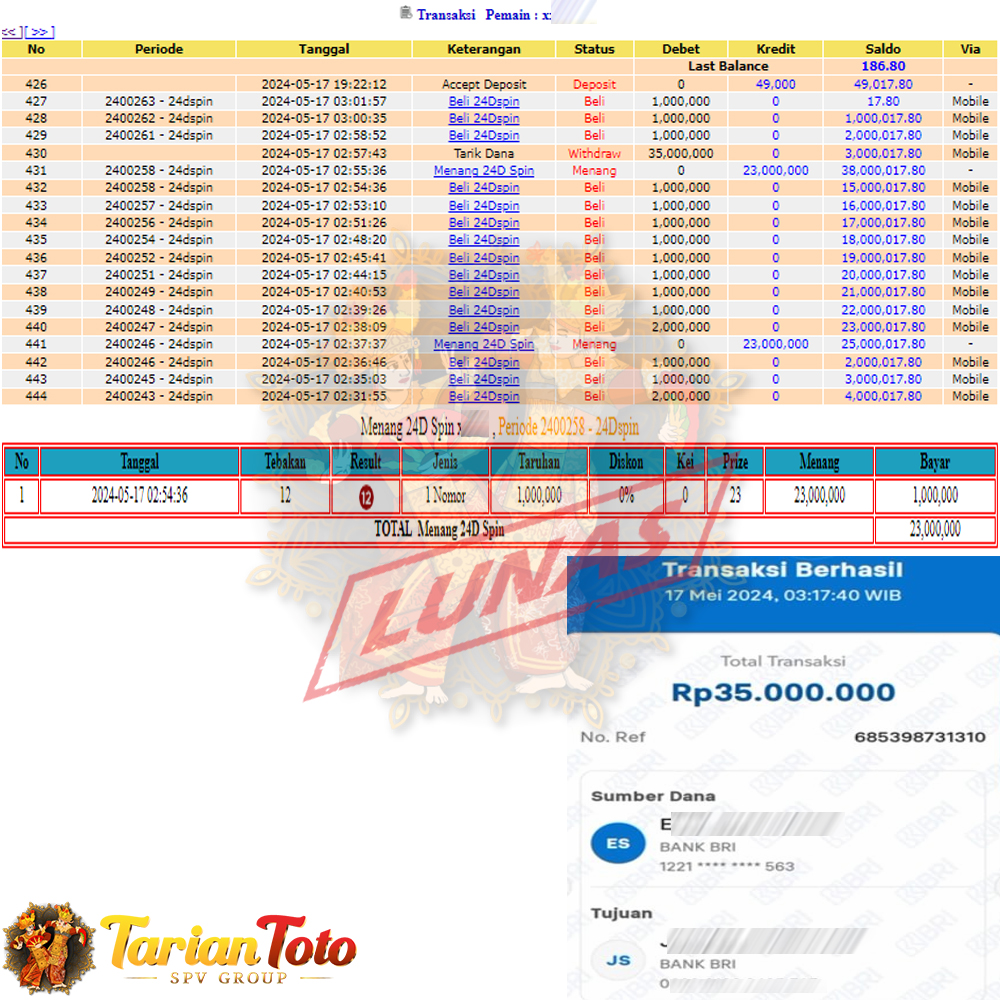Open the Beli 24Dspin link for periode 2400263
The width and height of the screenshot is (1000, 1000).
pyautogui.click(x=484, y=101)
